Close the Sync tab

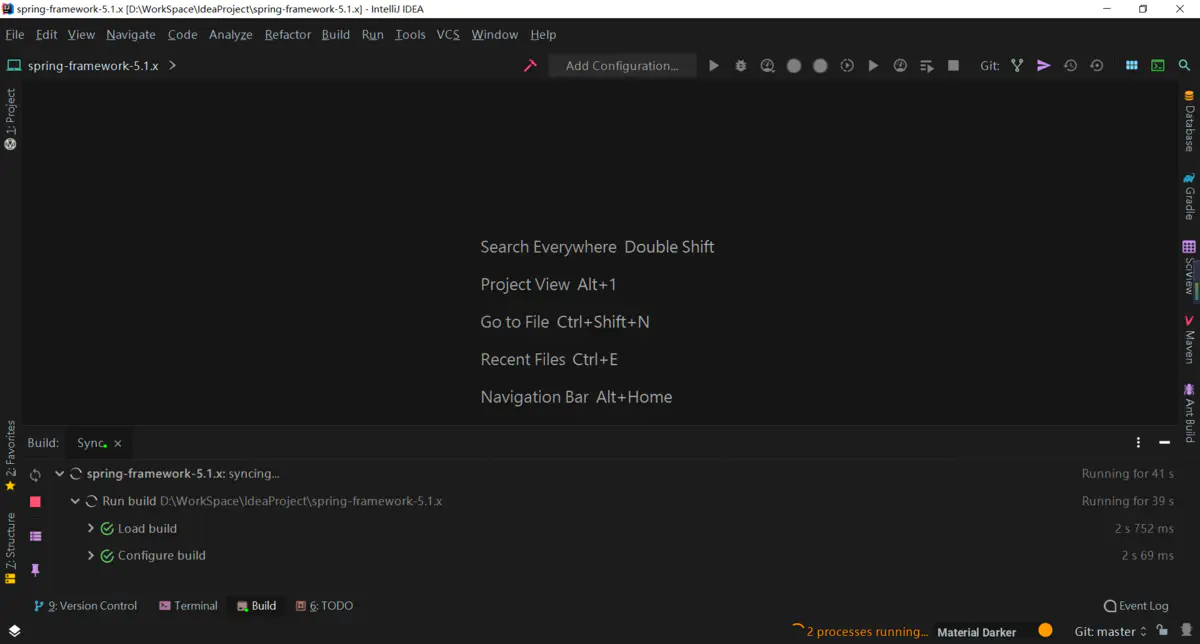(118, 443)
